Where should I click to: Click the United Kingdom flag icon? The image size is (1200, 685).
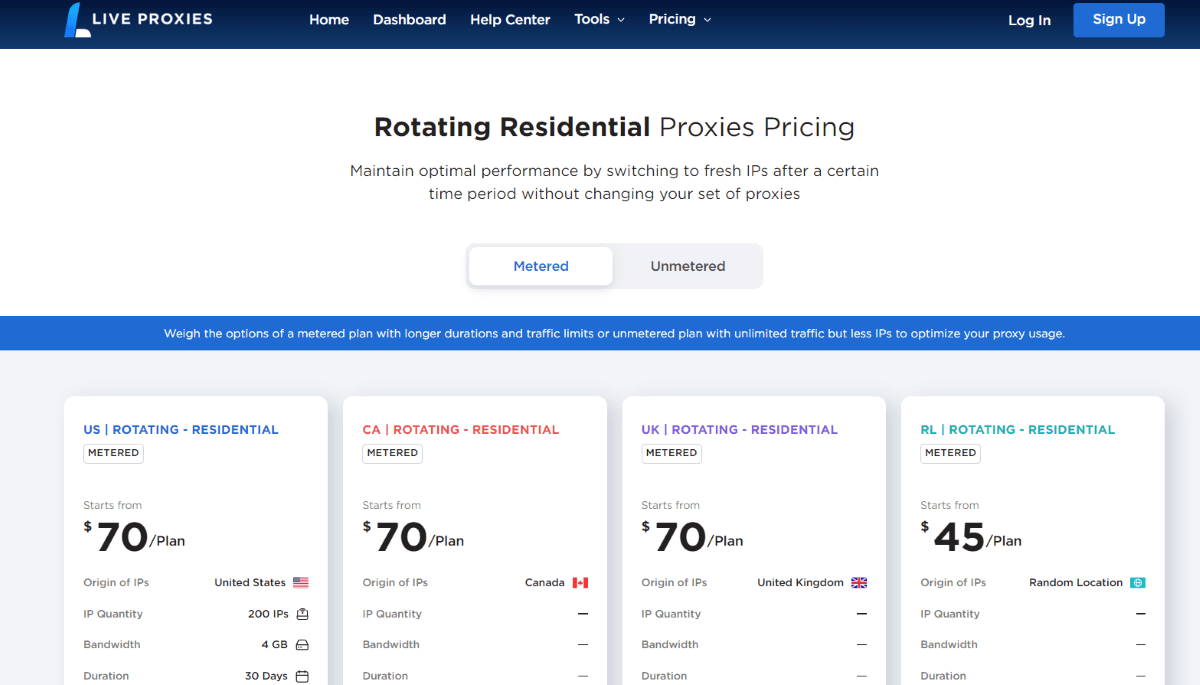[858, 582]
